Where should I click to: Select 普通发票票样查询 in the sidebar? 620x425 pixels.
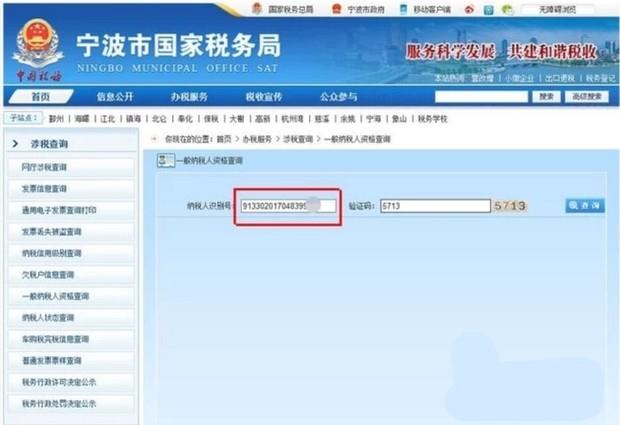tap(71, 361)
